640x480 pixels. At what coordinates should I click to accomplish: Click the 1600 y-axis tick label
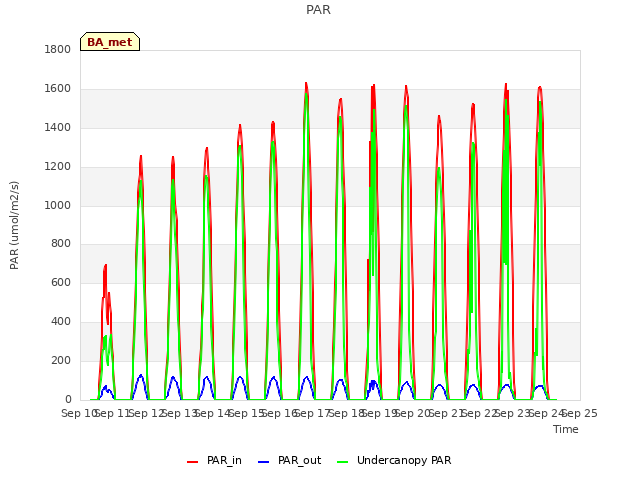coord(58,89)
